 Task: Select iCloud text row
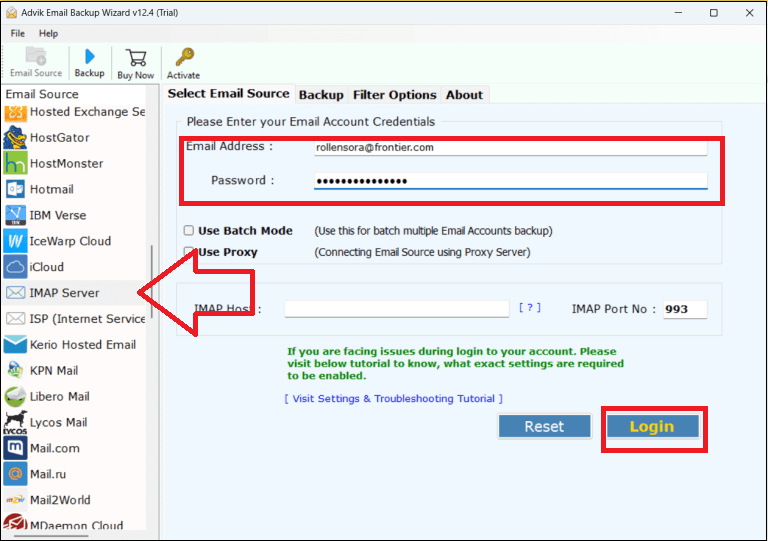[x=47, y=267]
